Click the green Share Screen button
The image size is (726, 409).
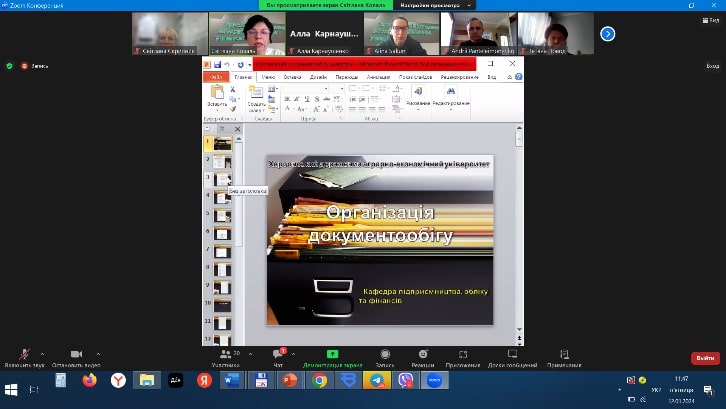[x=332, y=358]
